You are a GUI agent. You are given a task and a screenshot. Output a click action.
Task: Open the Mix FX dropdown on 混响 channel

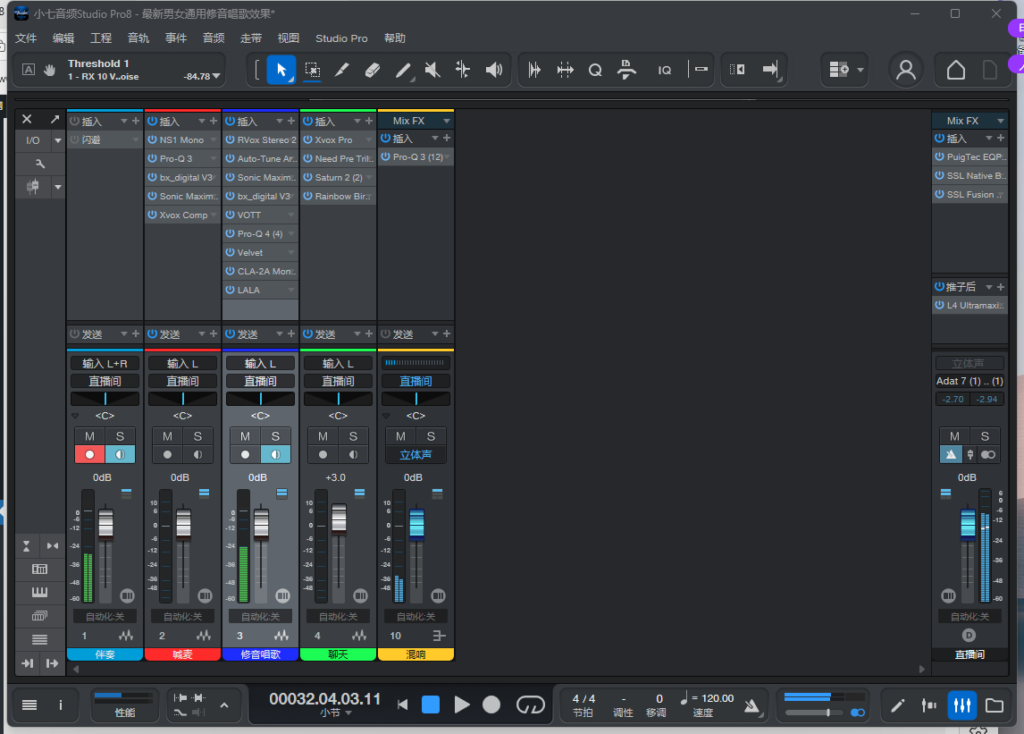pyautogui.click(x=446, y=121)
